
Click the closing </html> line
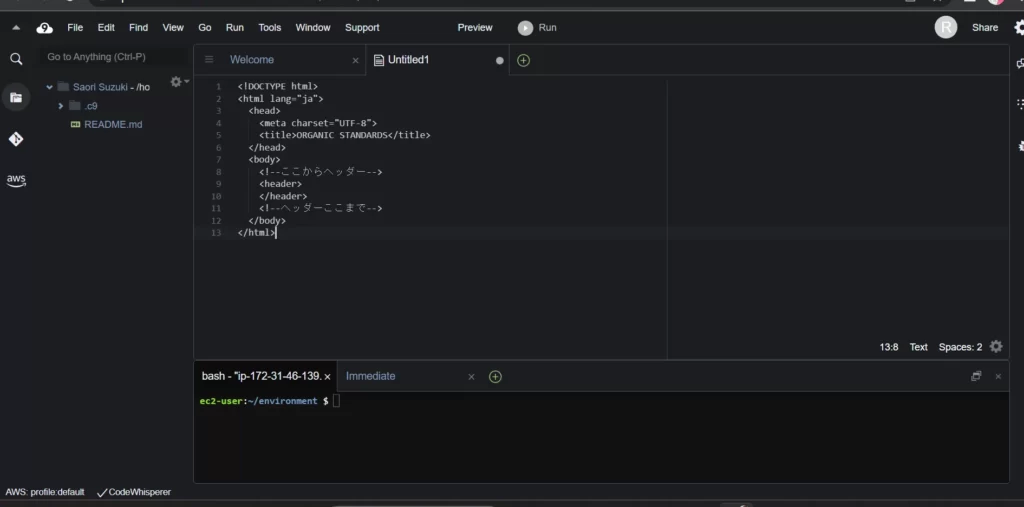[x=257, y=233]
